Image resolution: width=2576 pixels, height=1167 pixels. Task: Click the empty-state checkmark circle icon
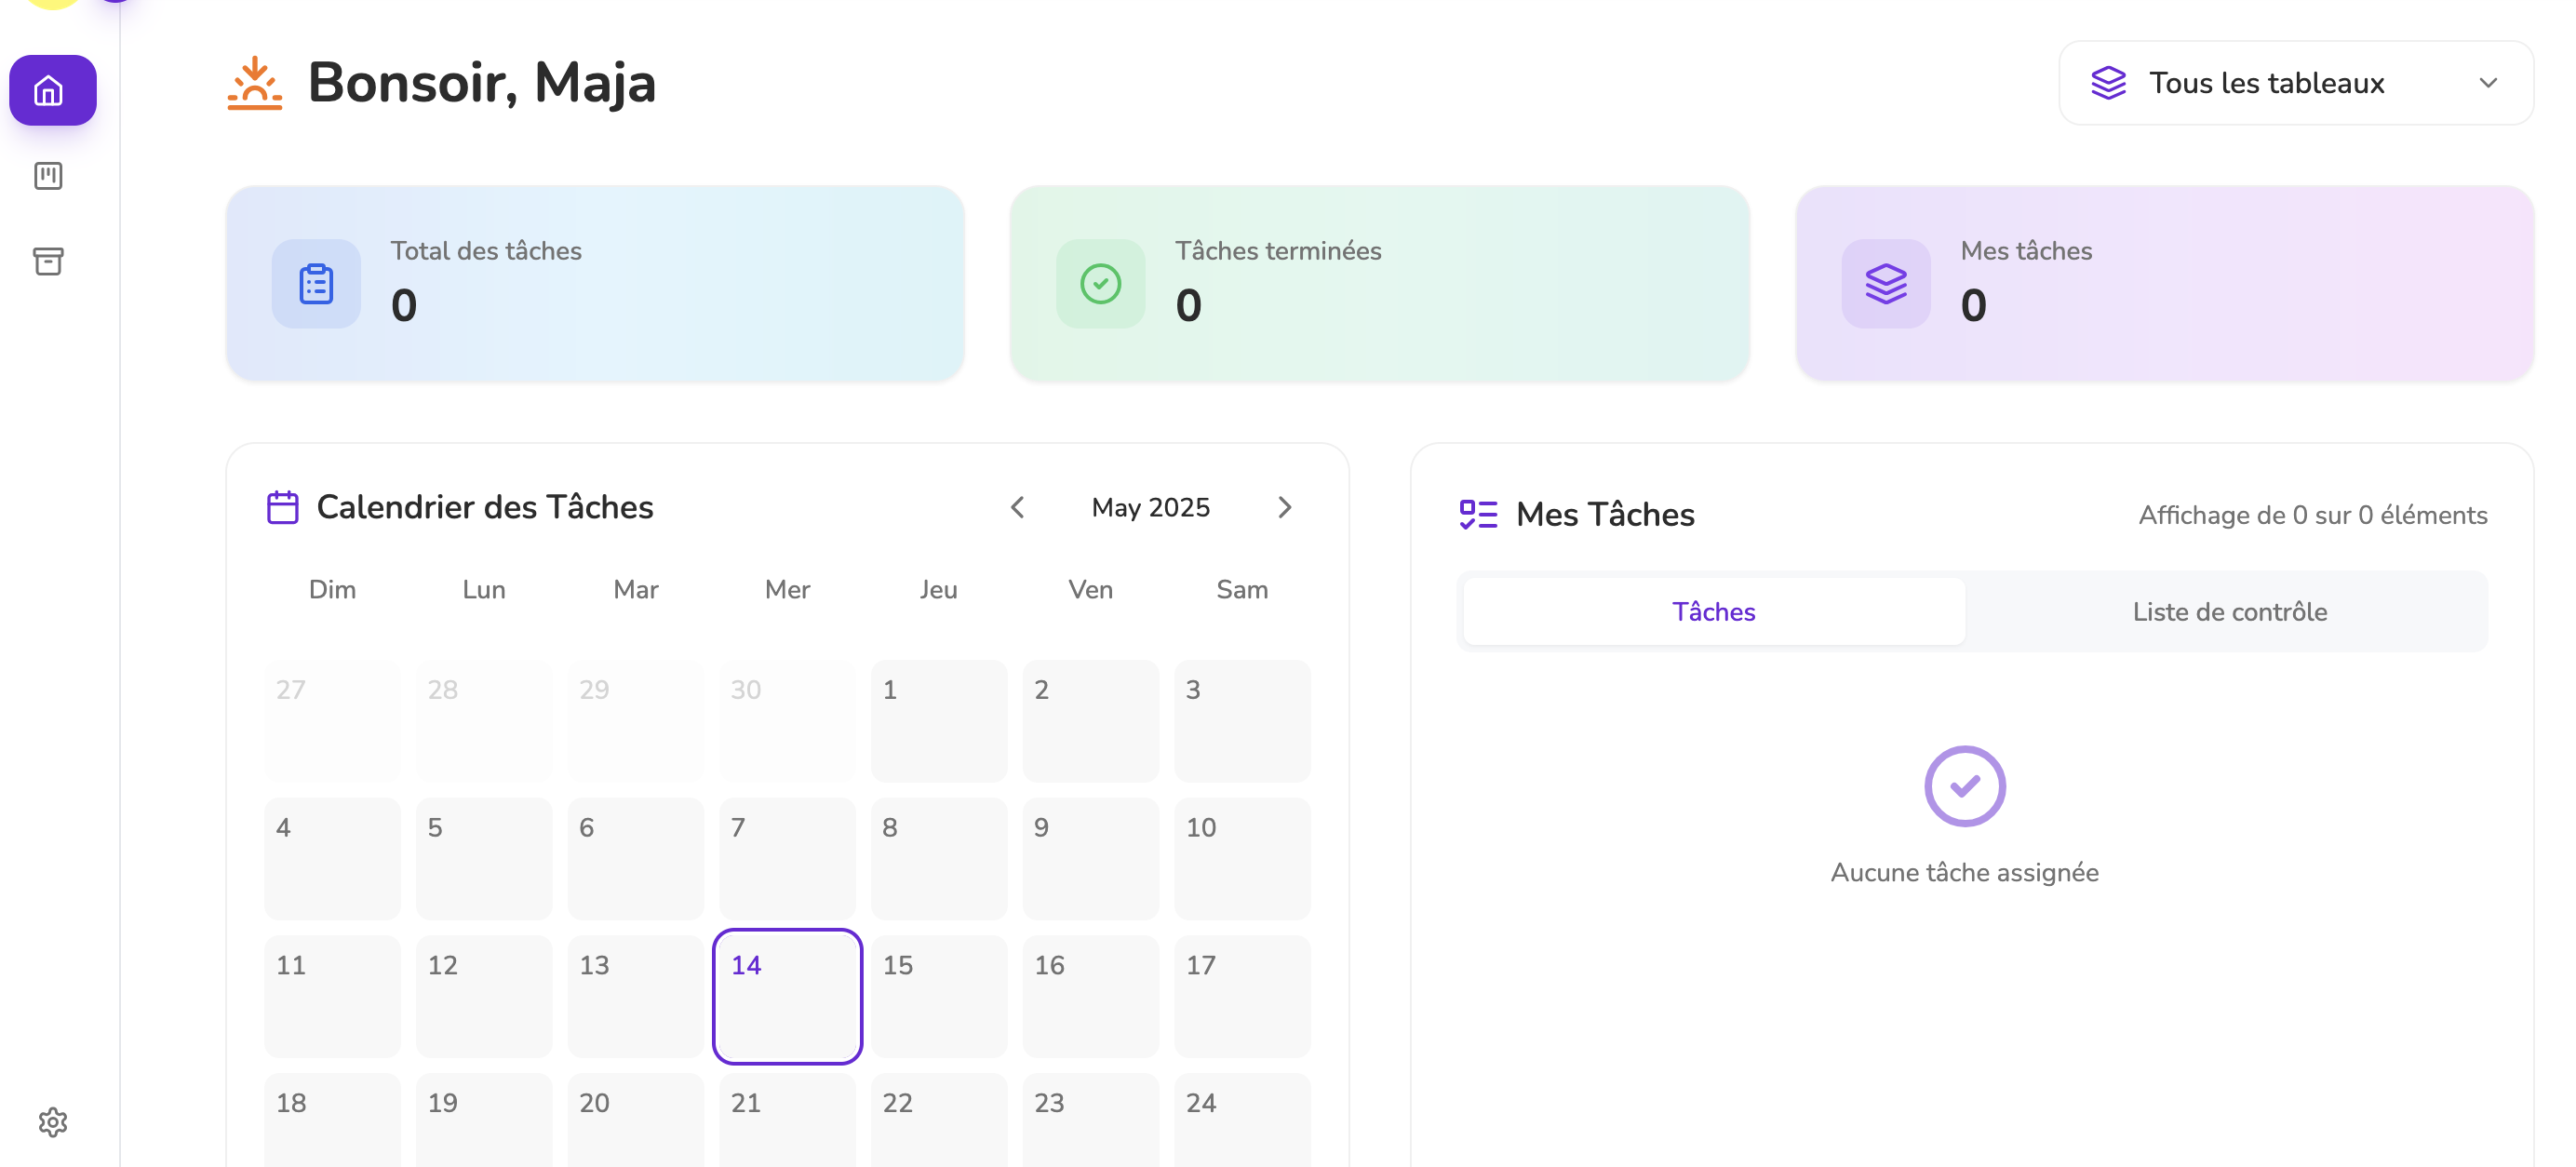pyautogui.click(x=1964, y=786)
